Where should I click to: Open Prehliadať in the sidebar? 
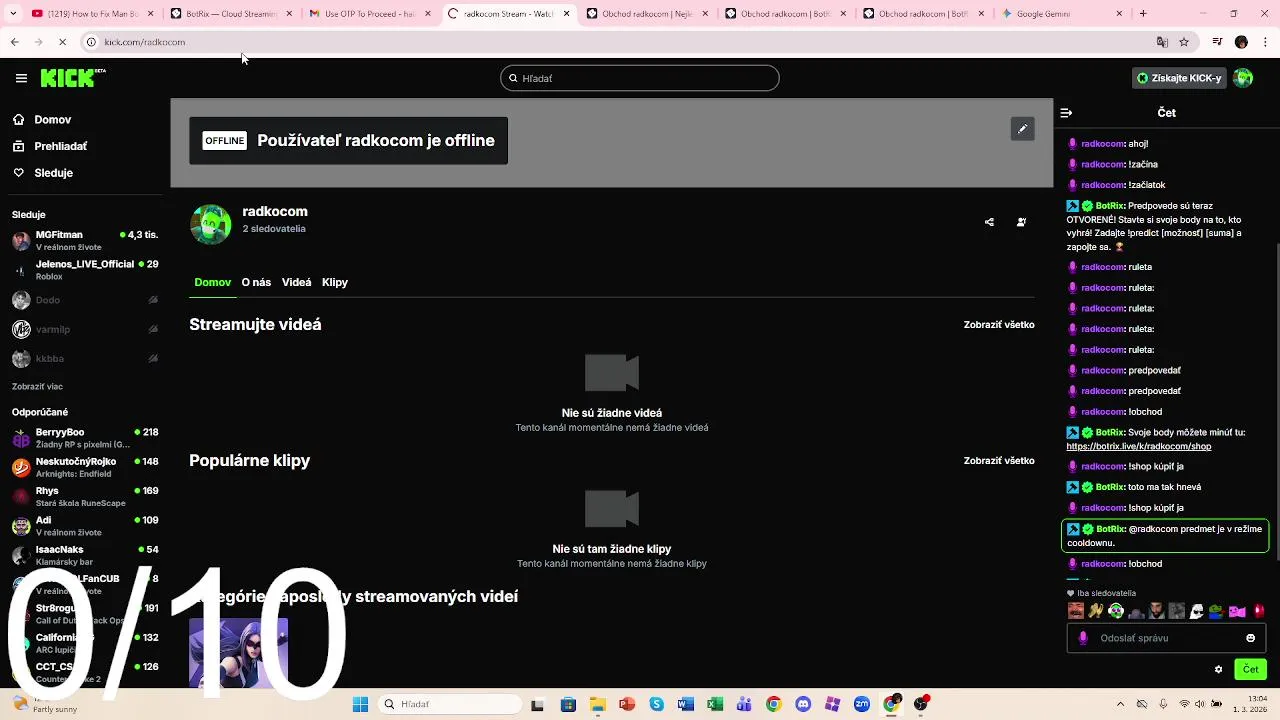click(x=50, y=146)
